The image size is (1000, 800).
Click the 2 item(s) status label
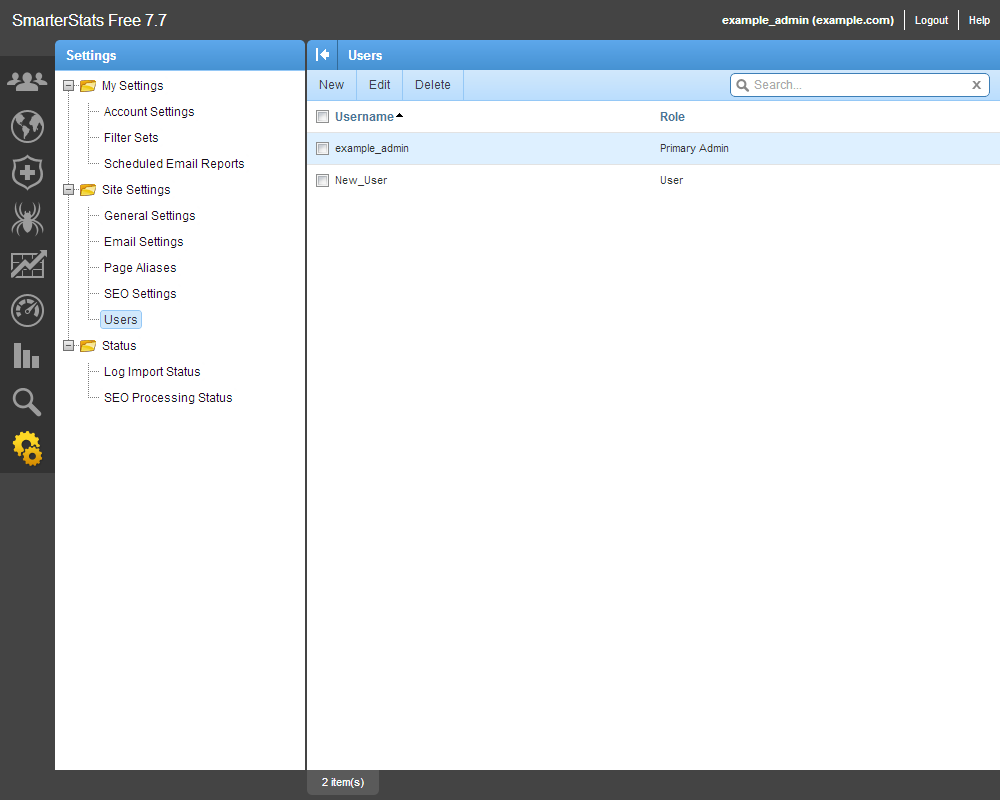coord(343,782)
